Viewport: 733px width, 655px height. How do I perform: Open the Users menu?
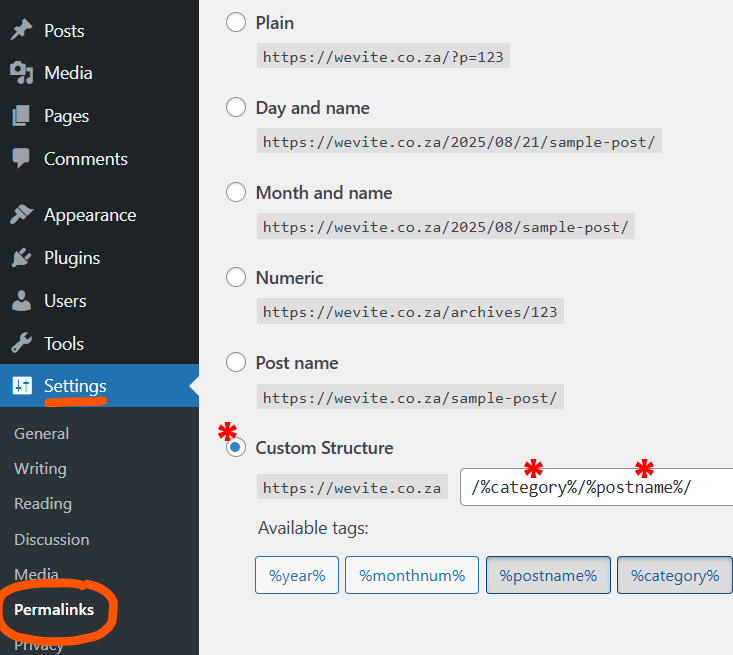coord(65,301)
